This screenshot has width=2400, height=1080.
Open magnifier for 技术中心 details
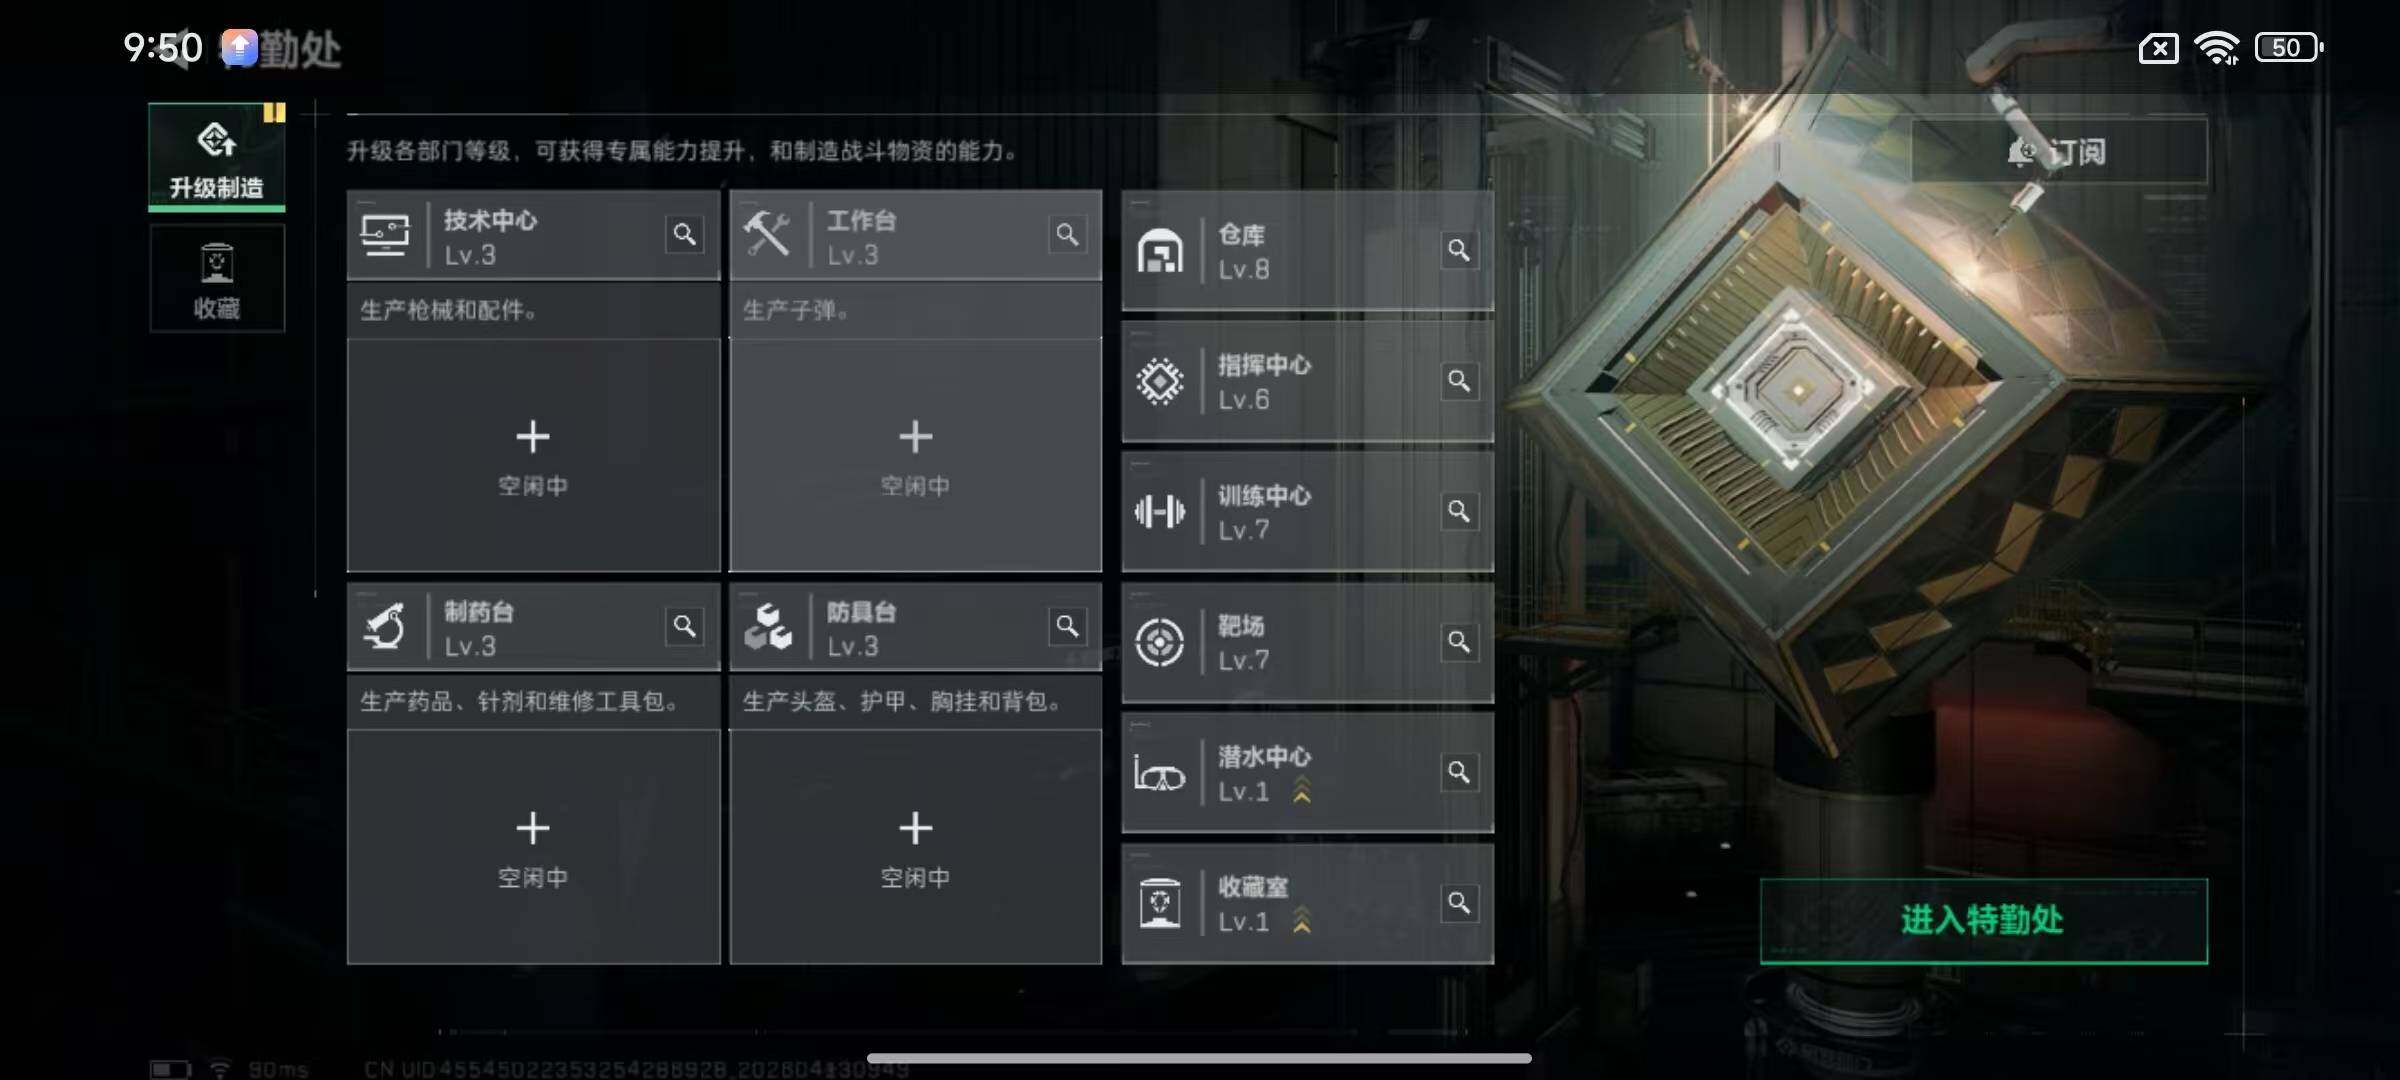684,235
